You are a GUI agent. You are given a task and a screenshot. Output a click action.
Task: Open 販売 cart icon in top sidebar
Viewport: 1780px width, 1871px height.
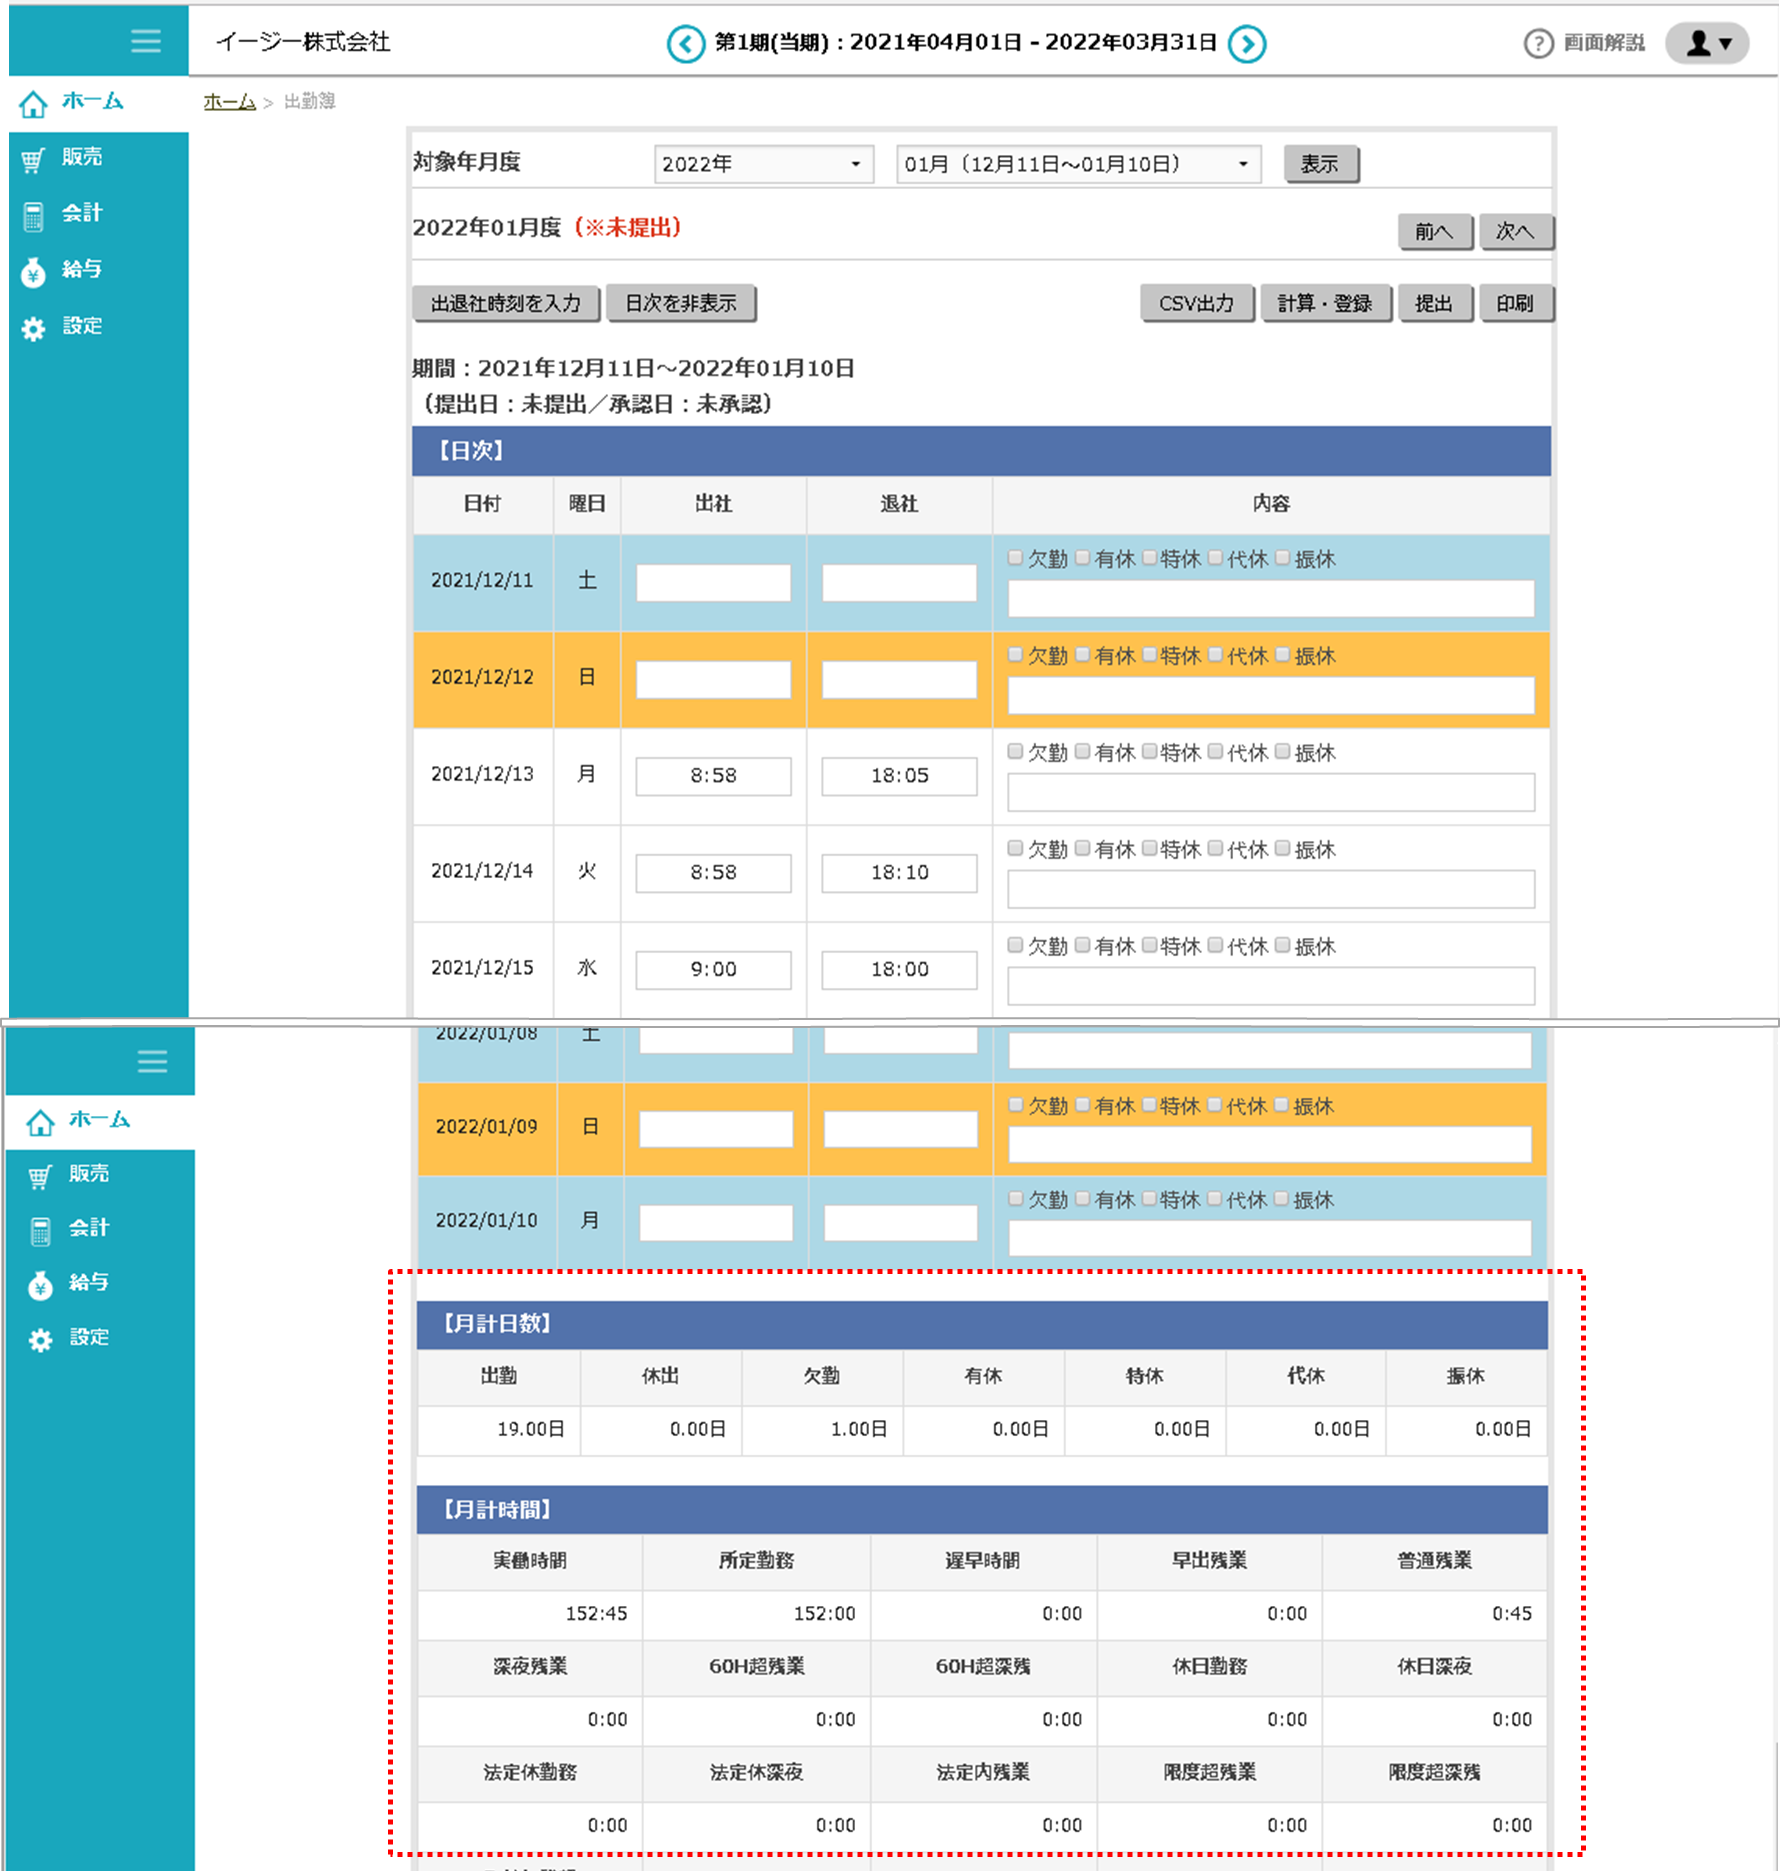pyautogui.click(x=33, y=159)
